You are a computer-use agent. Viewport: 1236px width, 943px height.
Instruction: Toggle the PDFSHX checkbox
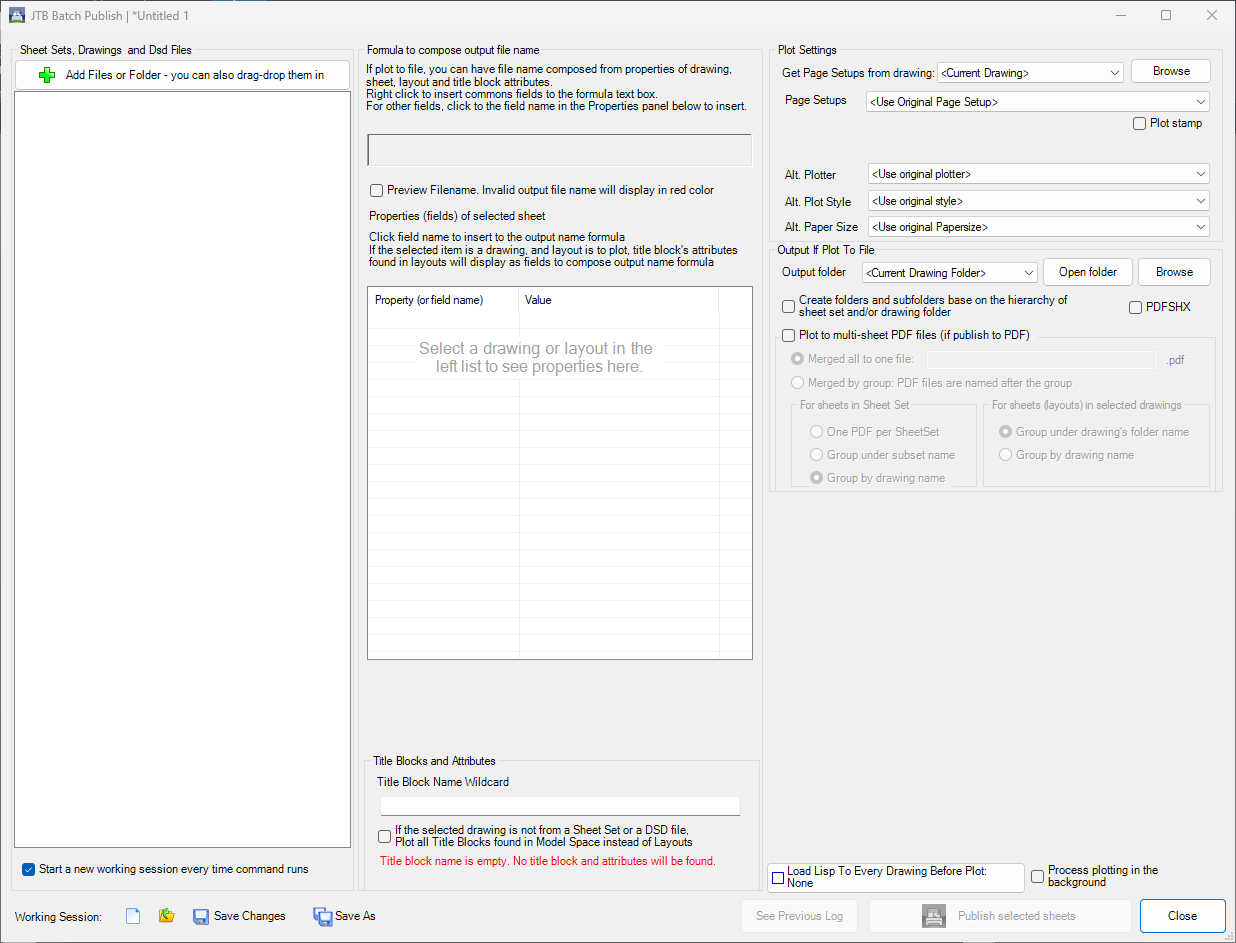pyautogui.click(x=1135, y=307)
